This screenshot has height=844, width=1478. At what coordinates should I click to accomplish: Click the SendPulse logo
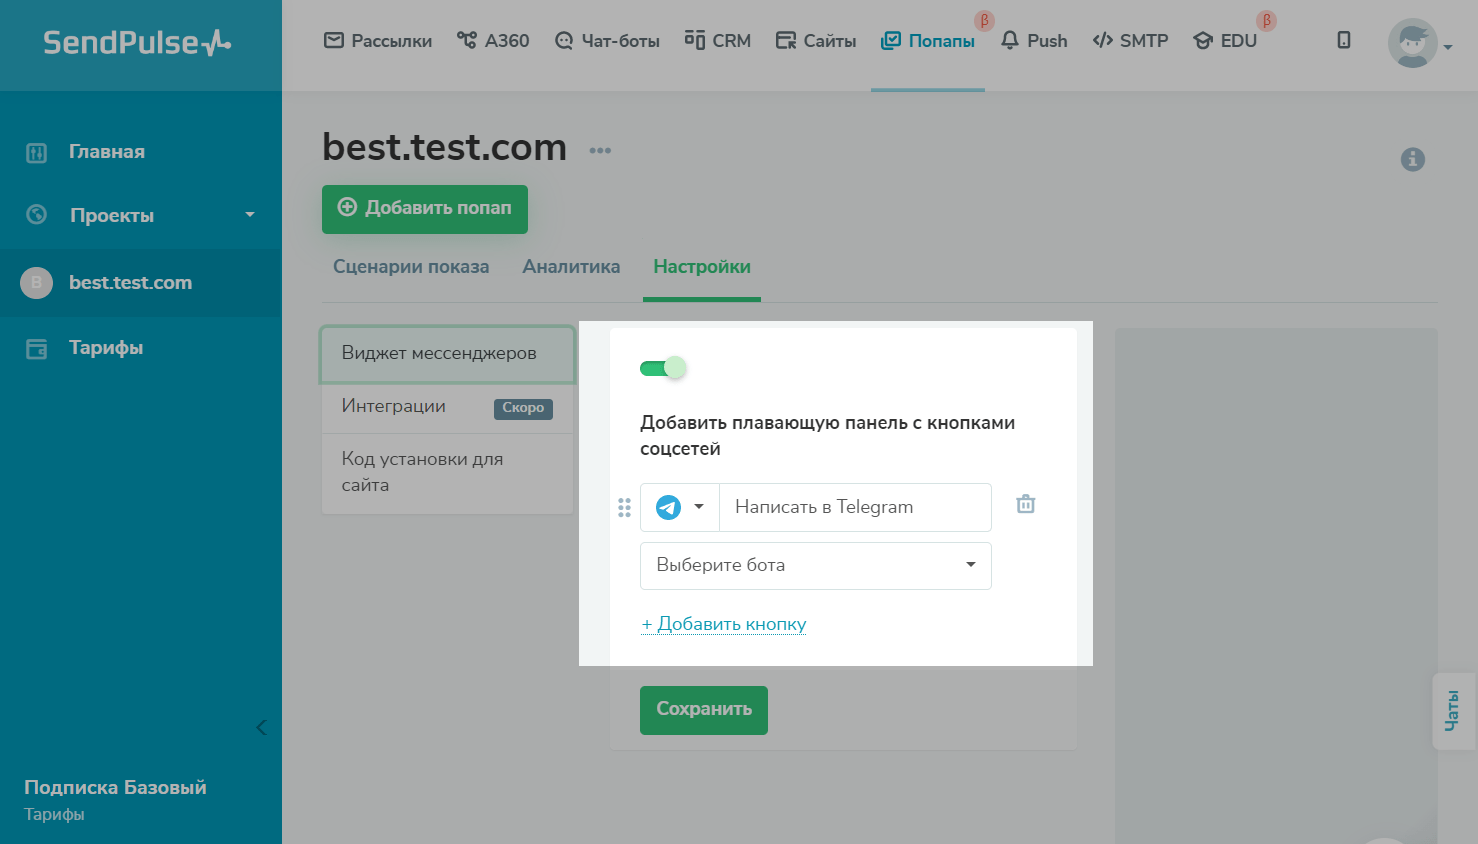[x=137, y=43]
